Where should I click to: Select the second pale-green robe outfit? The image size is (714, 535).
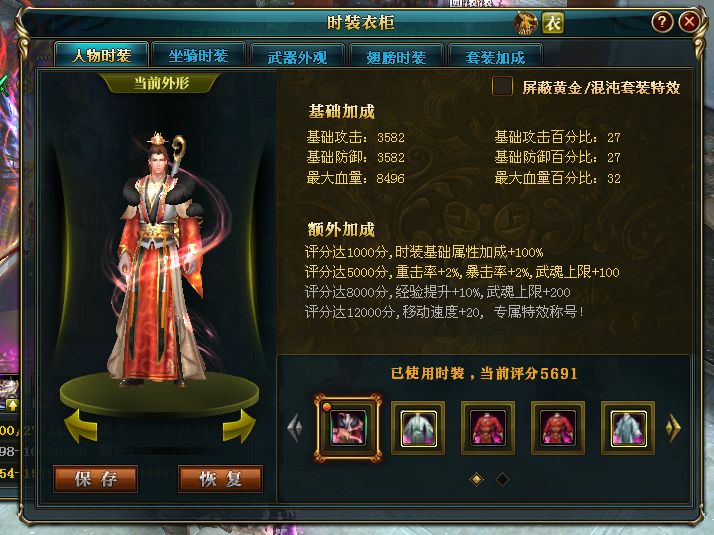[x=418, y=428]
